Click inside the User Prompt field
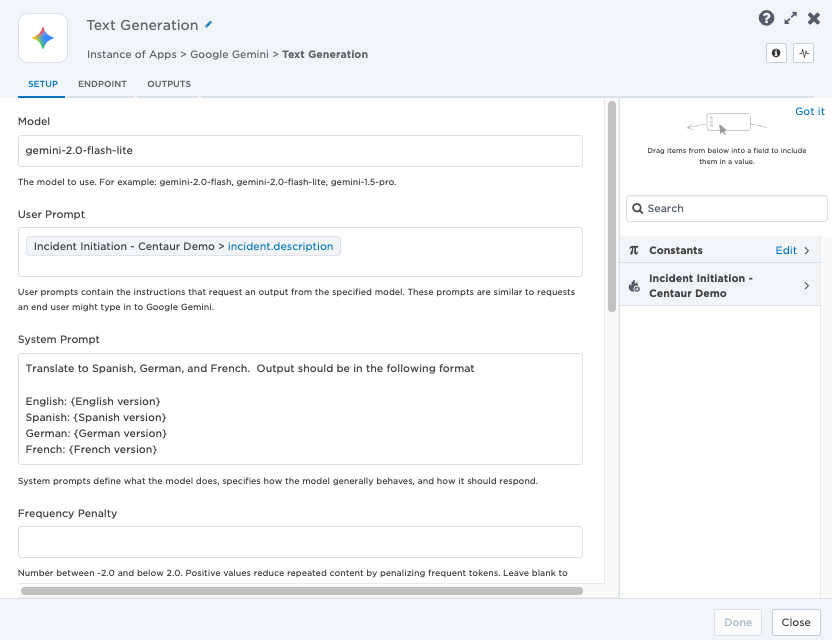 (x=300, y=252)
